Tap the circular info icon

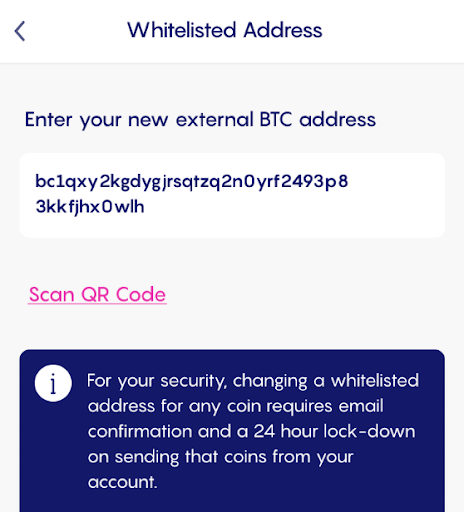coord(53,383)
